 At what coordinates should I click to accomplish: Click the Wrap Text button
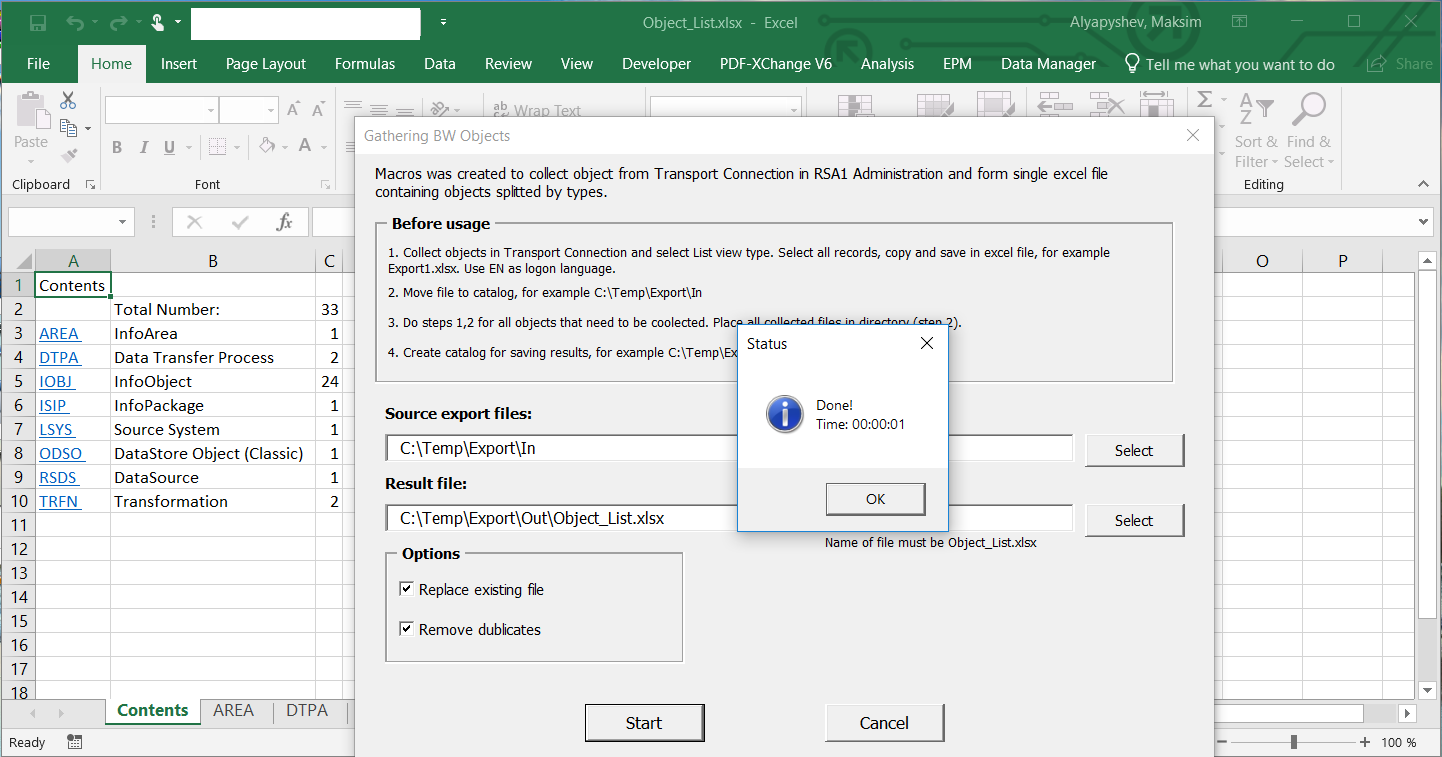535,111
